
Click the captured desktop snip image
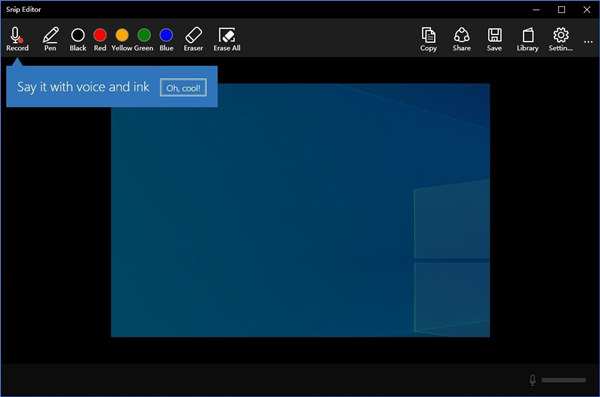pyautogui.click(x=300, y=210)
